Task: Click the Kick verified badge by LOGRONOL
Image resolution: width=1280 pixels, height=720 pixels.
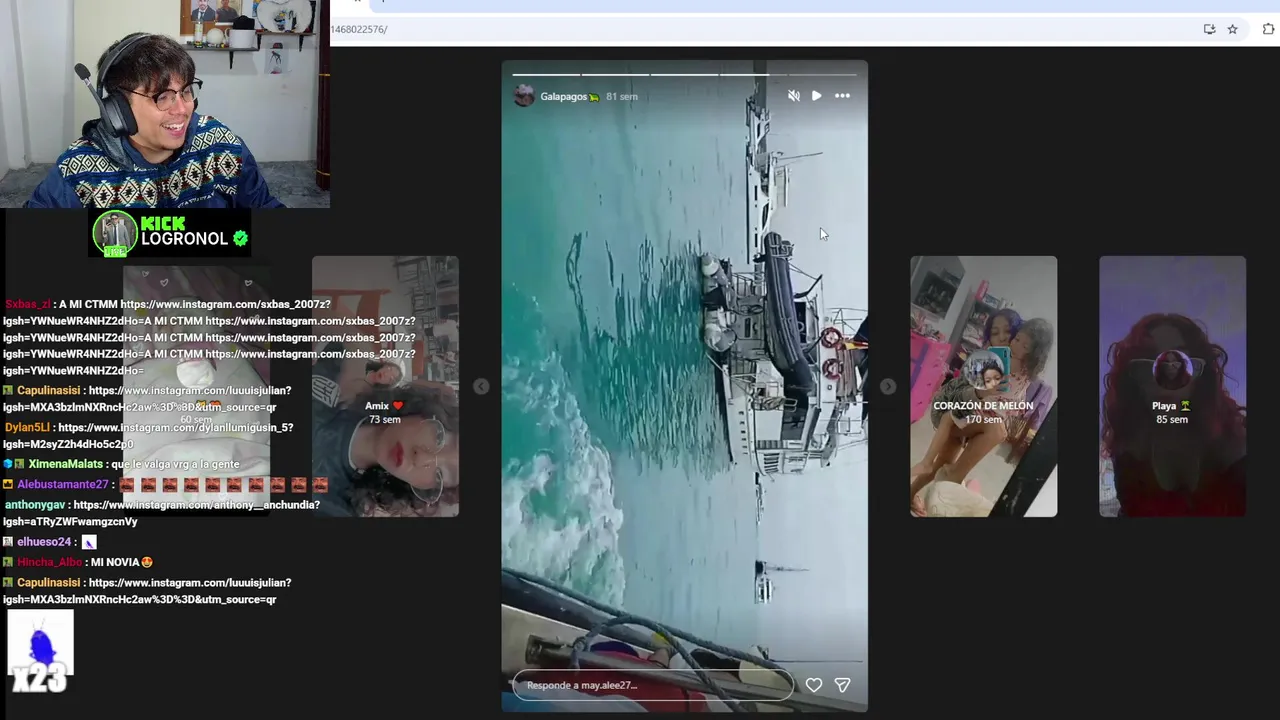Action: point(240,238)
